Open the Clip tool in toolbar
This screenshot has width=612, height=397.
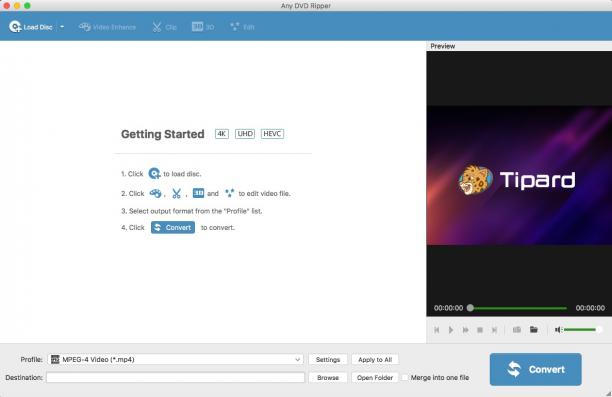point(164,27)
